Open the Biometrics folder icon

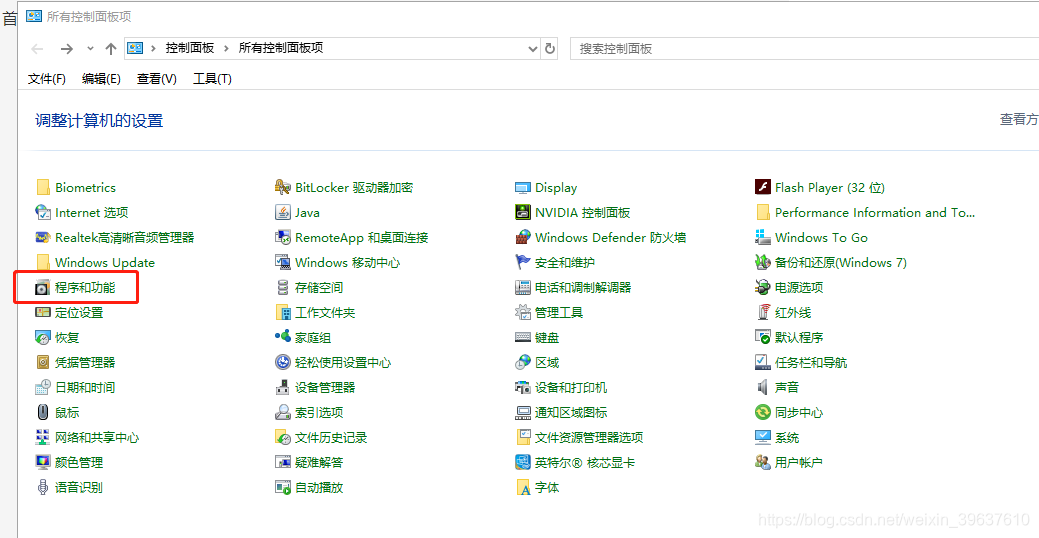pos(43,188)
